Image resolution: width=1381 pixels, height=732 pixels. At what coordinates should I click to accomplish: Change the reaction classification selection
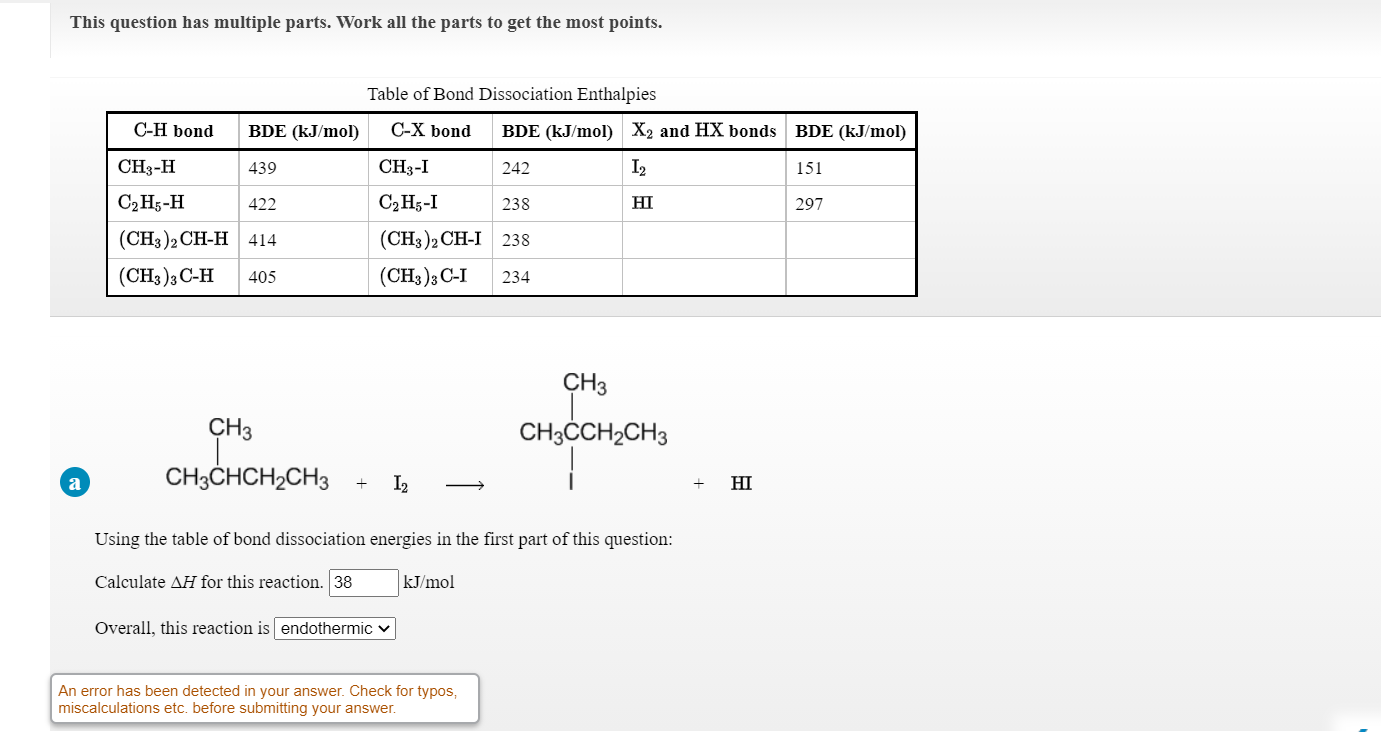click(334, 629)
